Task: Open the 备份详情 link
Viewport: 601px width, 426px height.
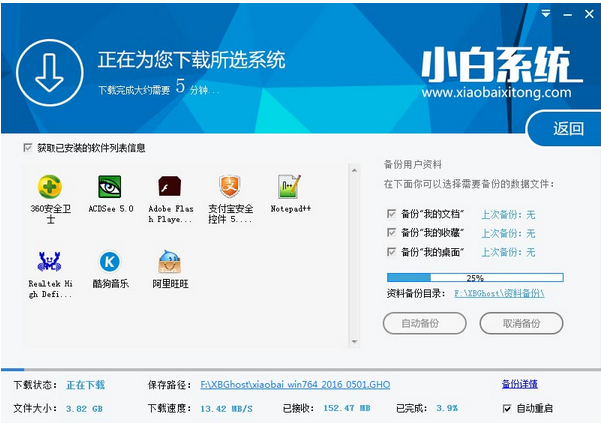Action: pyautogui.click(x=519, y=384)
